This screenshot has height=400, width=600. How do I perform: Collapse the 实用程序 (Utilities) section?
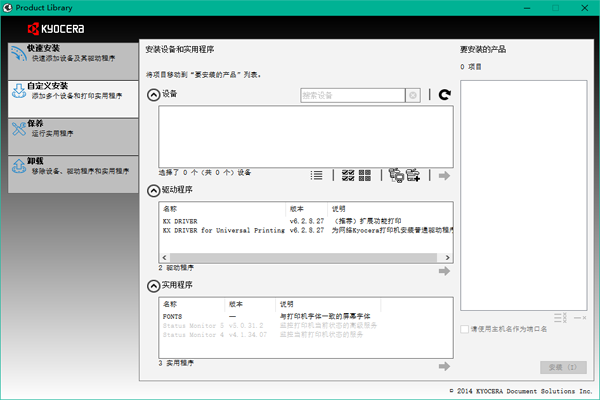pyautogui.click(x=153, y=286)
